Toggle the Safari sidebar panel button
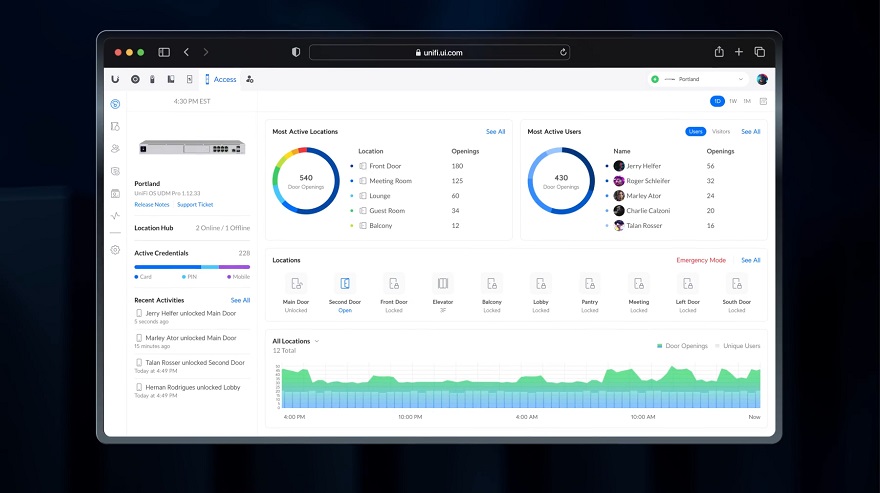880x493 pixels. [x=164, y=52]
